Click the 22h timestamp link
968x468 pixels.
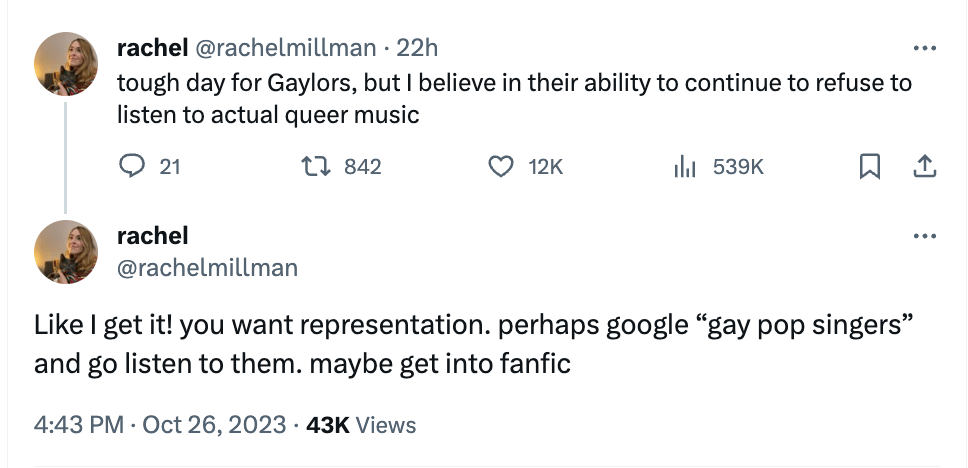click(417, 47)
